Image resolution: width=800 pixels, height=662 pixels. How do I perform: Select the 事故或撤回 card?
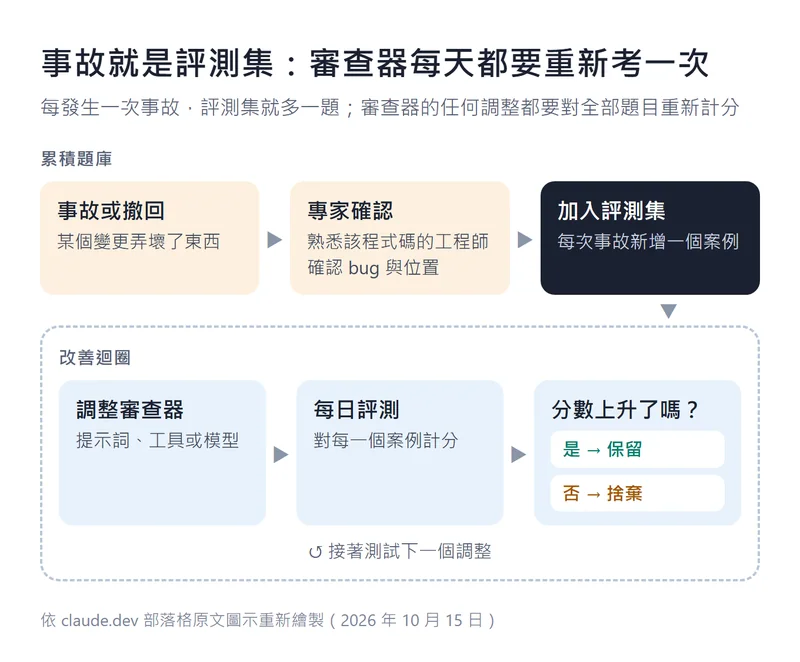tap(149, 238)
